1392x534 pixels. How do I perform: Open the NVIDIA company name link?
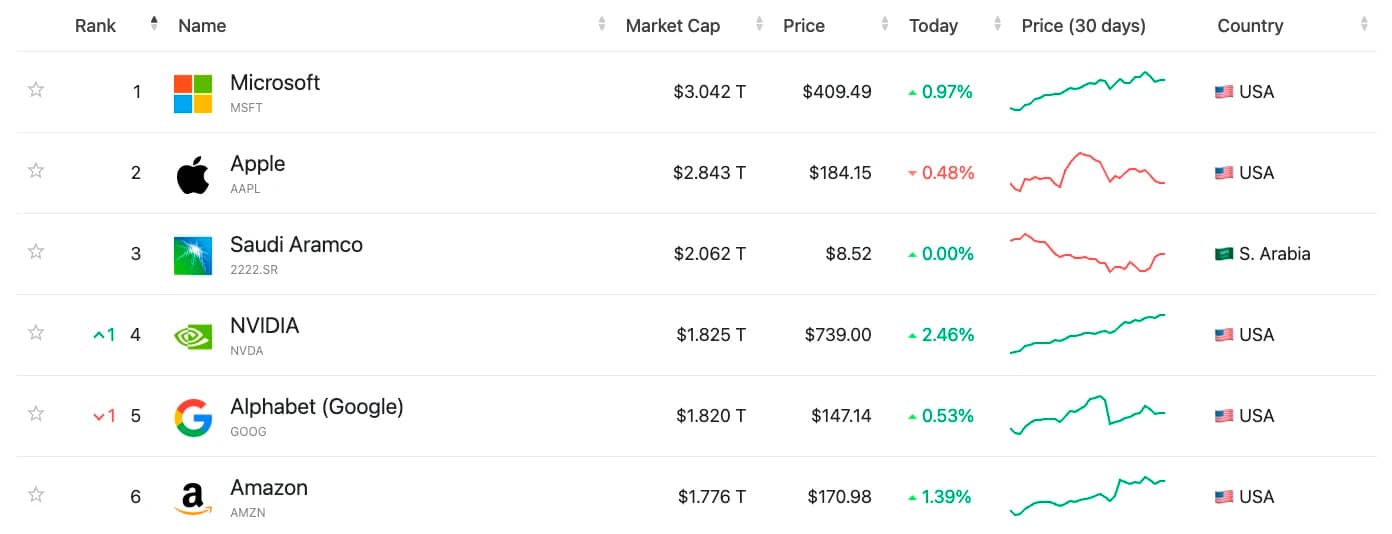(x=264, y=326)
